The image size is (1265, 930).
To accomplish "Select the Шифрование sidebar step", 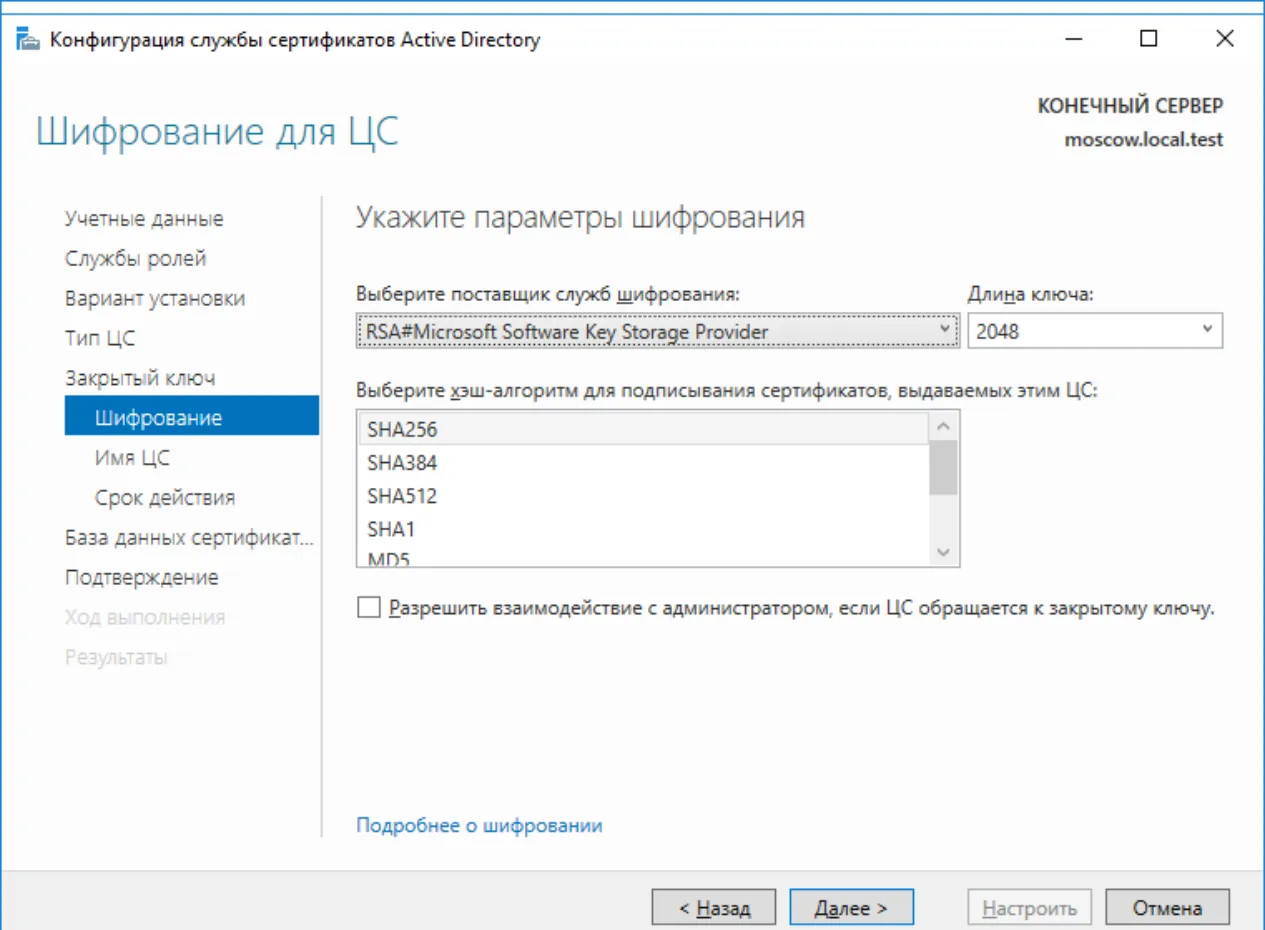I will tap(192, 417).
